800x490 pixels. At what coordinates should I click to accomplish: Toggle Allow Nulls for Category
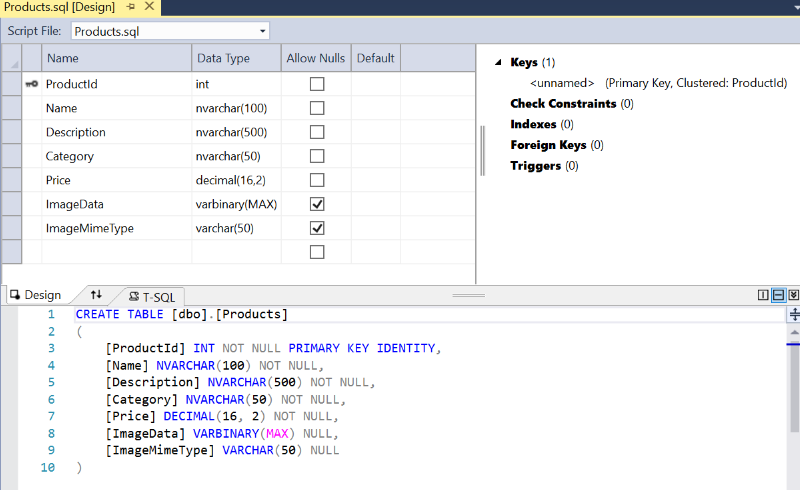317,156
